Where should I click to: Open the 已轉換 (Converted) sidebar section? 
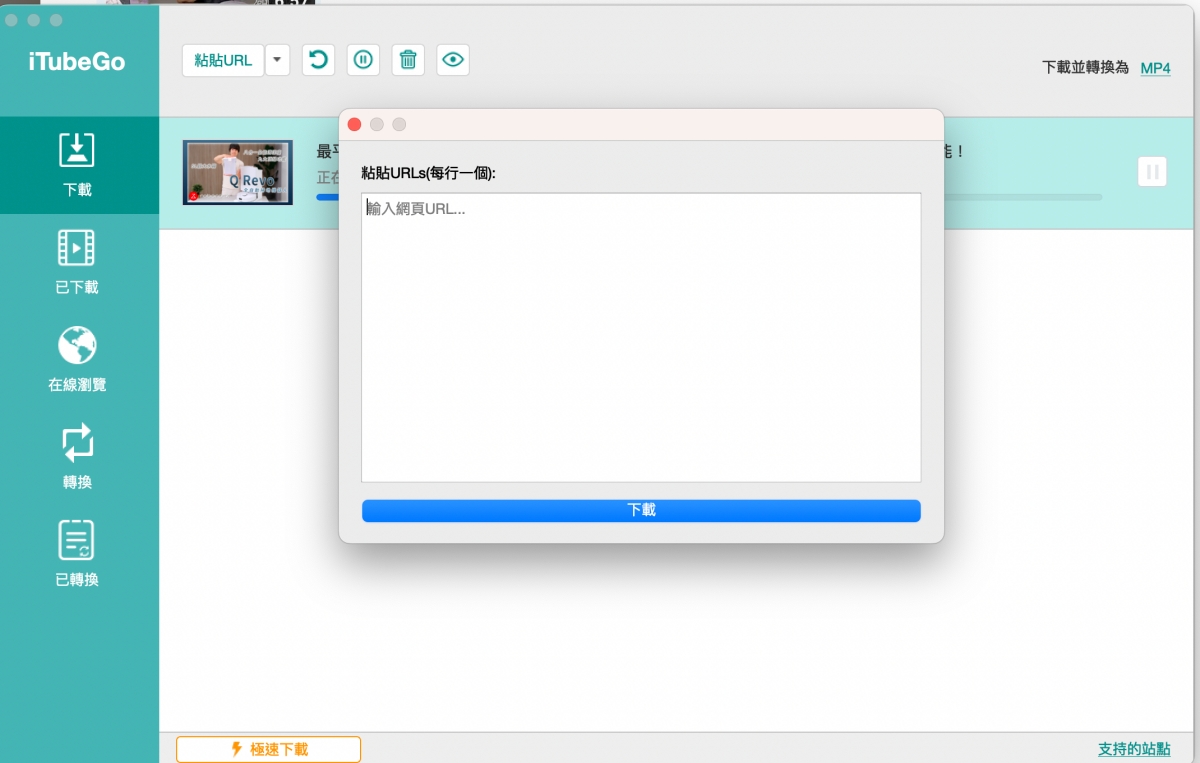(x=78, y=554)
